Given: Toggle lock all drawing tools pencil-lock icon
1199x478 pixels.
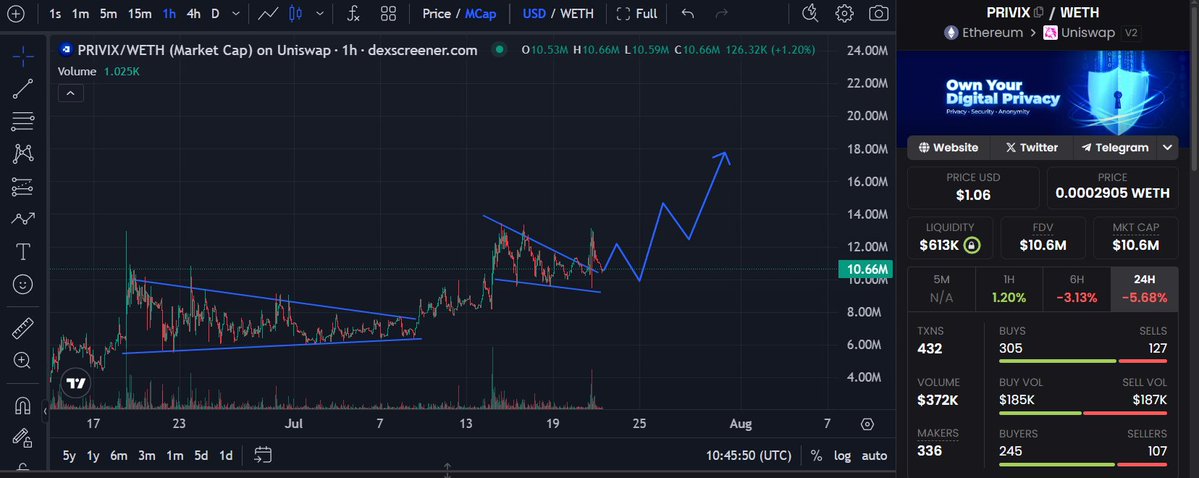Looking at the screenshot, I should [23, 438].
